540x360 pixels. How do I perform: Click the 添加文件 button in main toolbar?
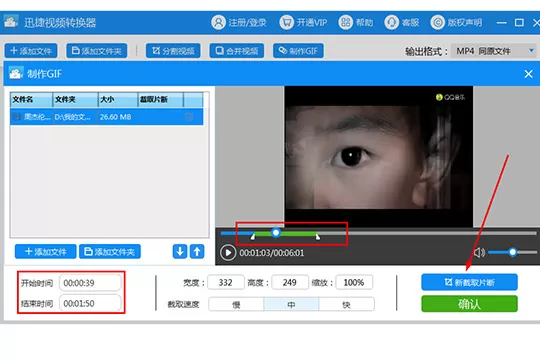[31, 51]
